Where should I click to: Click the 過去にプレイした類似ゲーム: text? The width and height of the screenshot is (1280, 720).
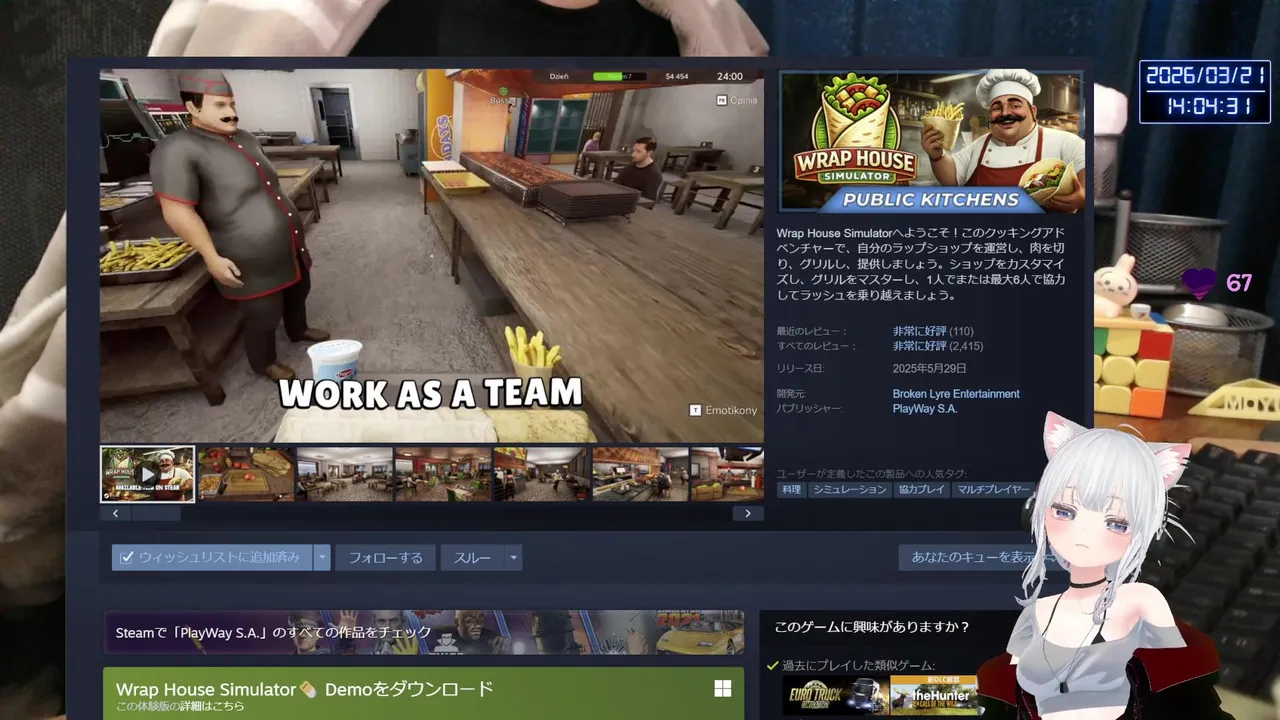coord(859,666)
